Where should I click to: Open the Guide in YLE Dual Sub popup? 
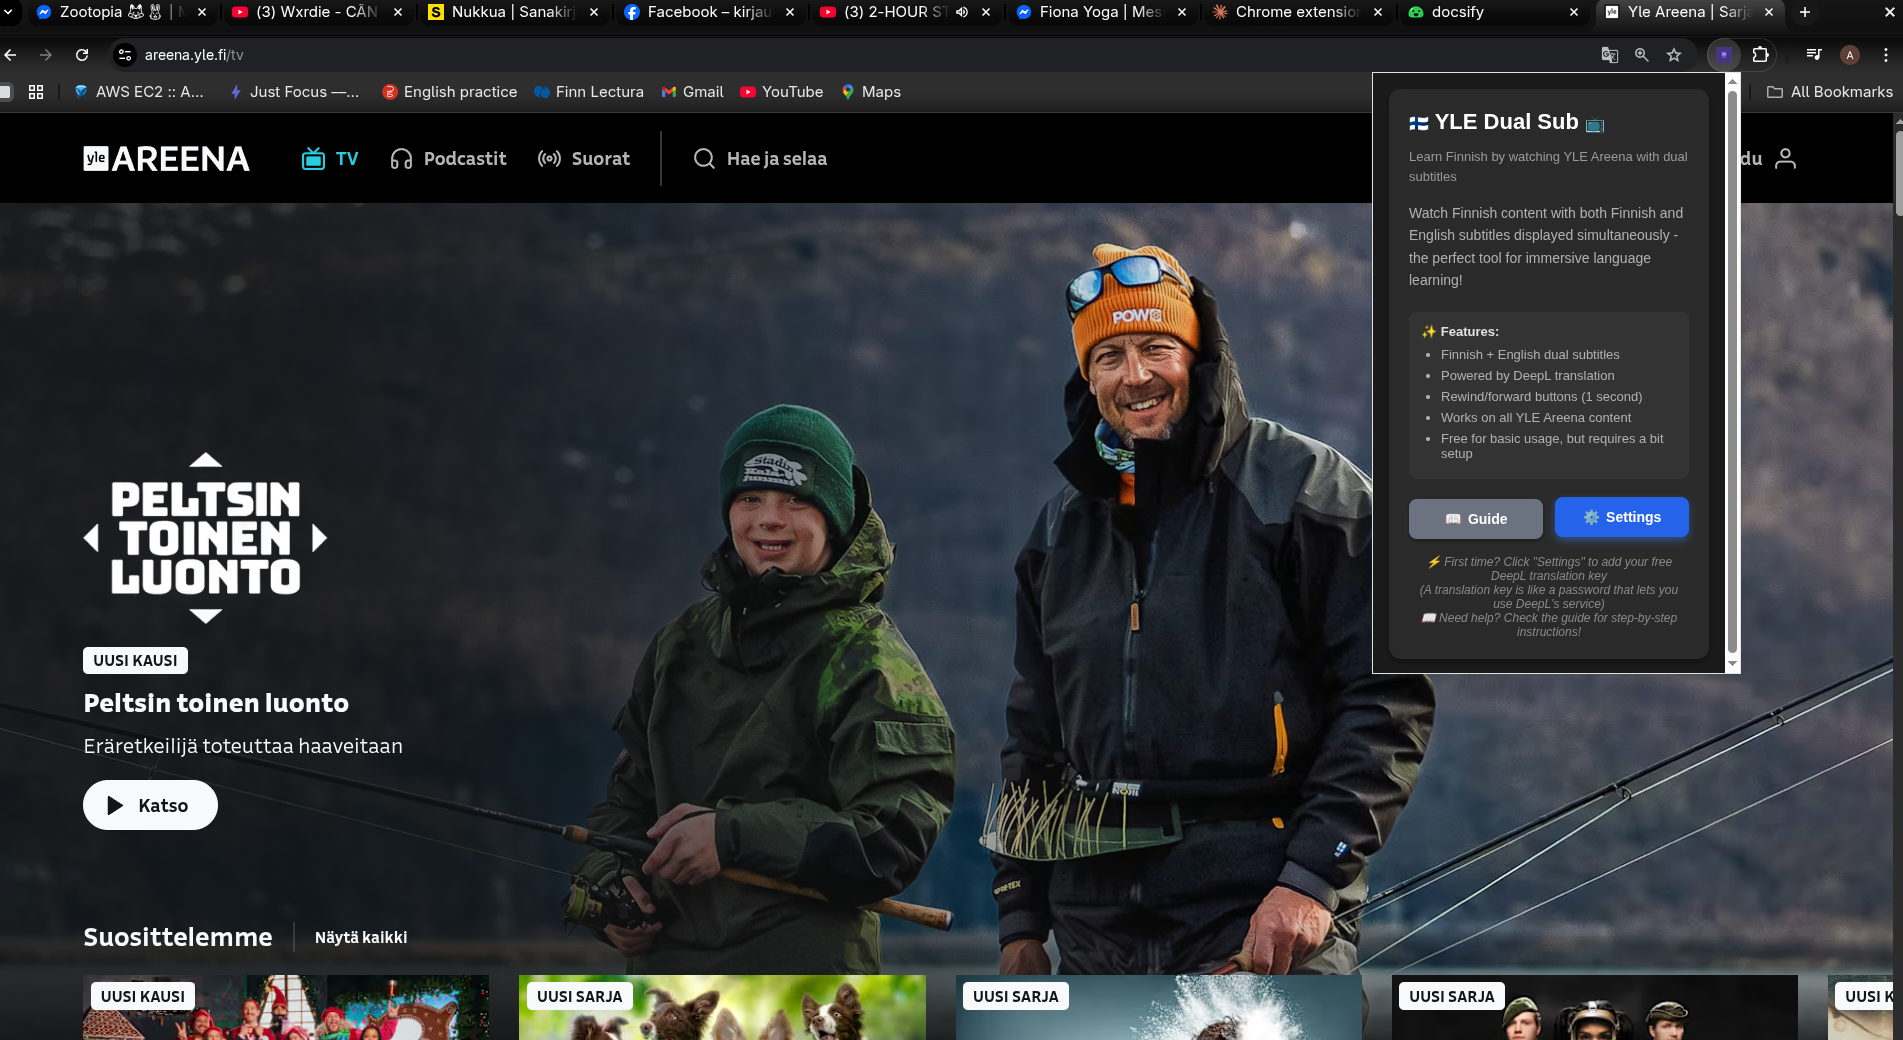[1475, 519]
